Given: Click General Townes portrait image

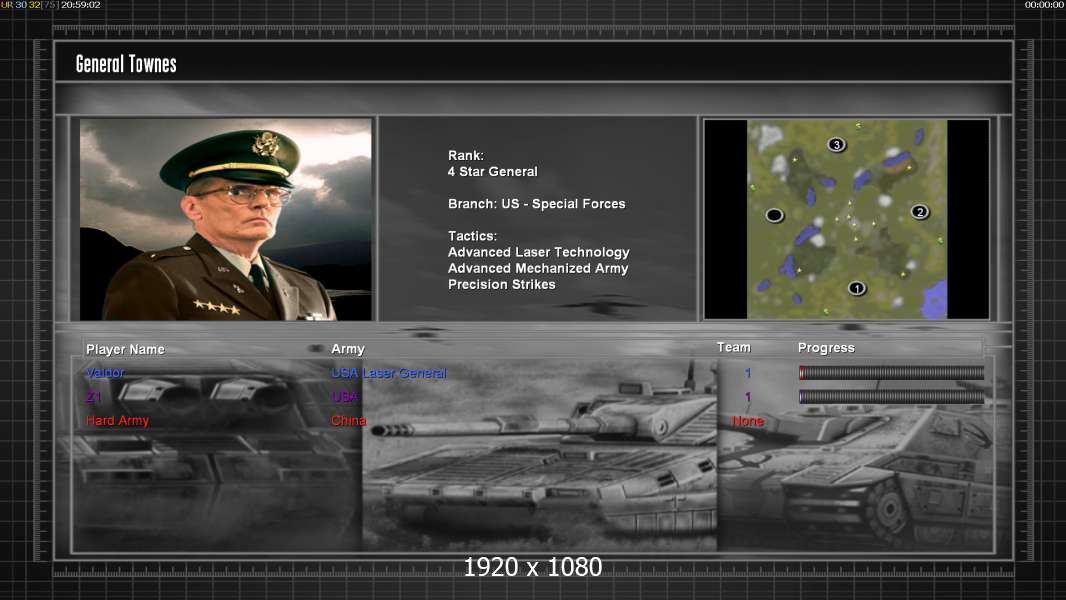Looking at the screenshot, I should pyautogui.click(x=226, y=219).
